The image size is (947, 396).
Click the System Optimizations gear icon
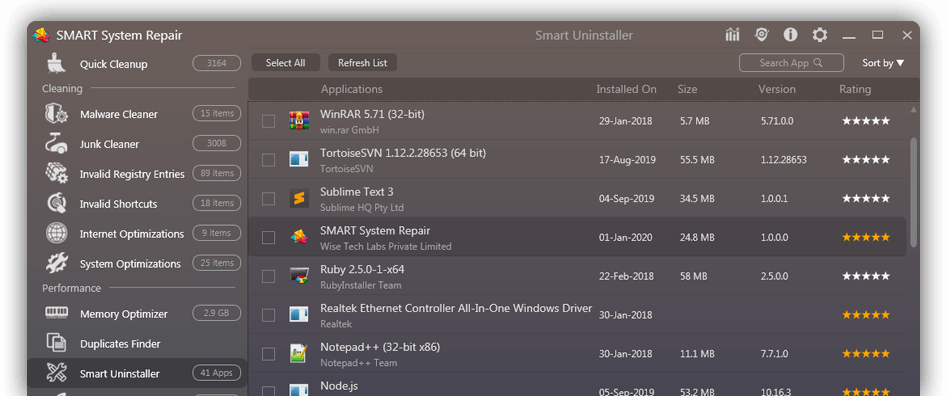(x=57, y=263)
